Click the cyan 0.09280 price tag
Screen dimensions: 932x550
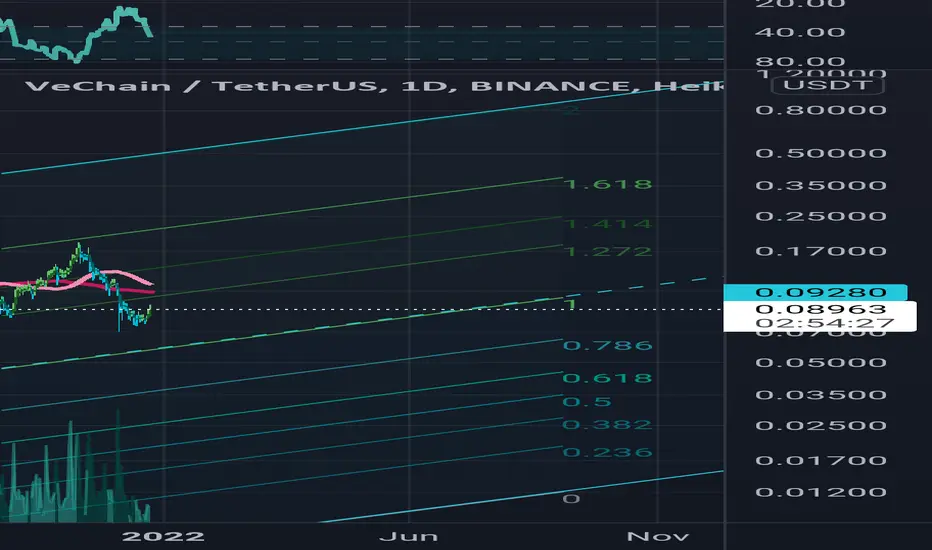click(x=815, y=293)
